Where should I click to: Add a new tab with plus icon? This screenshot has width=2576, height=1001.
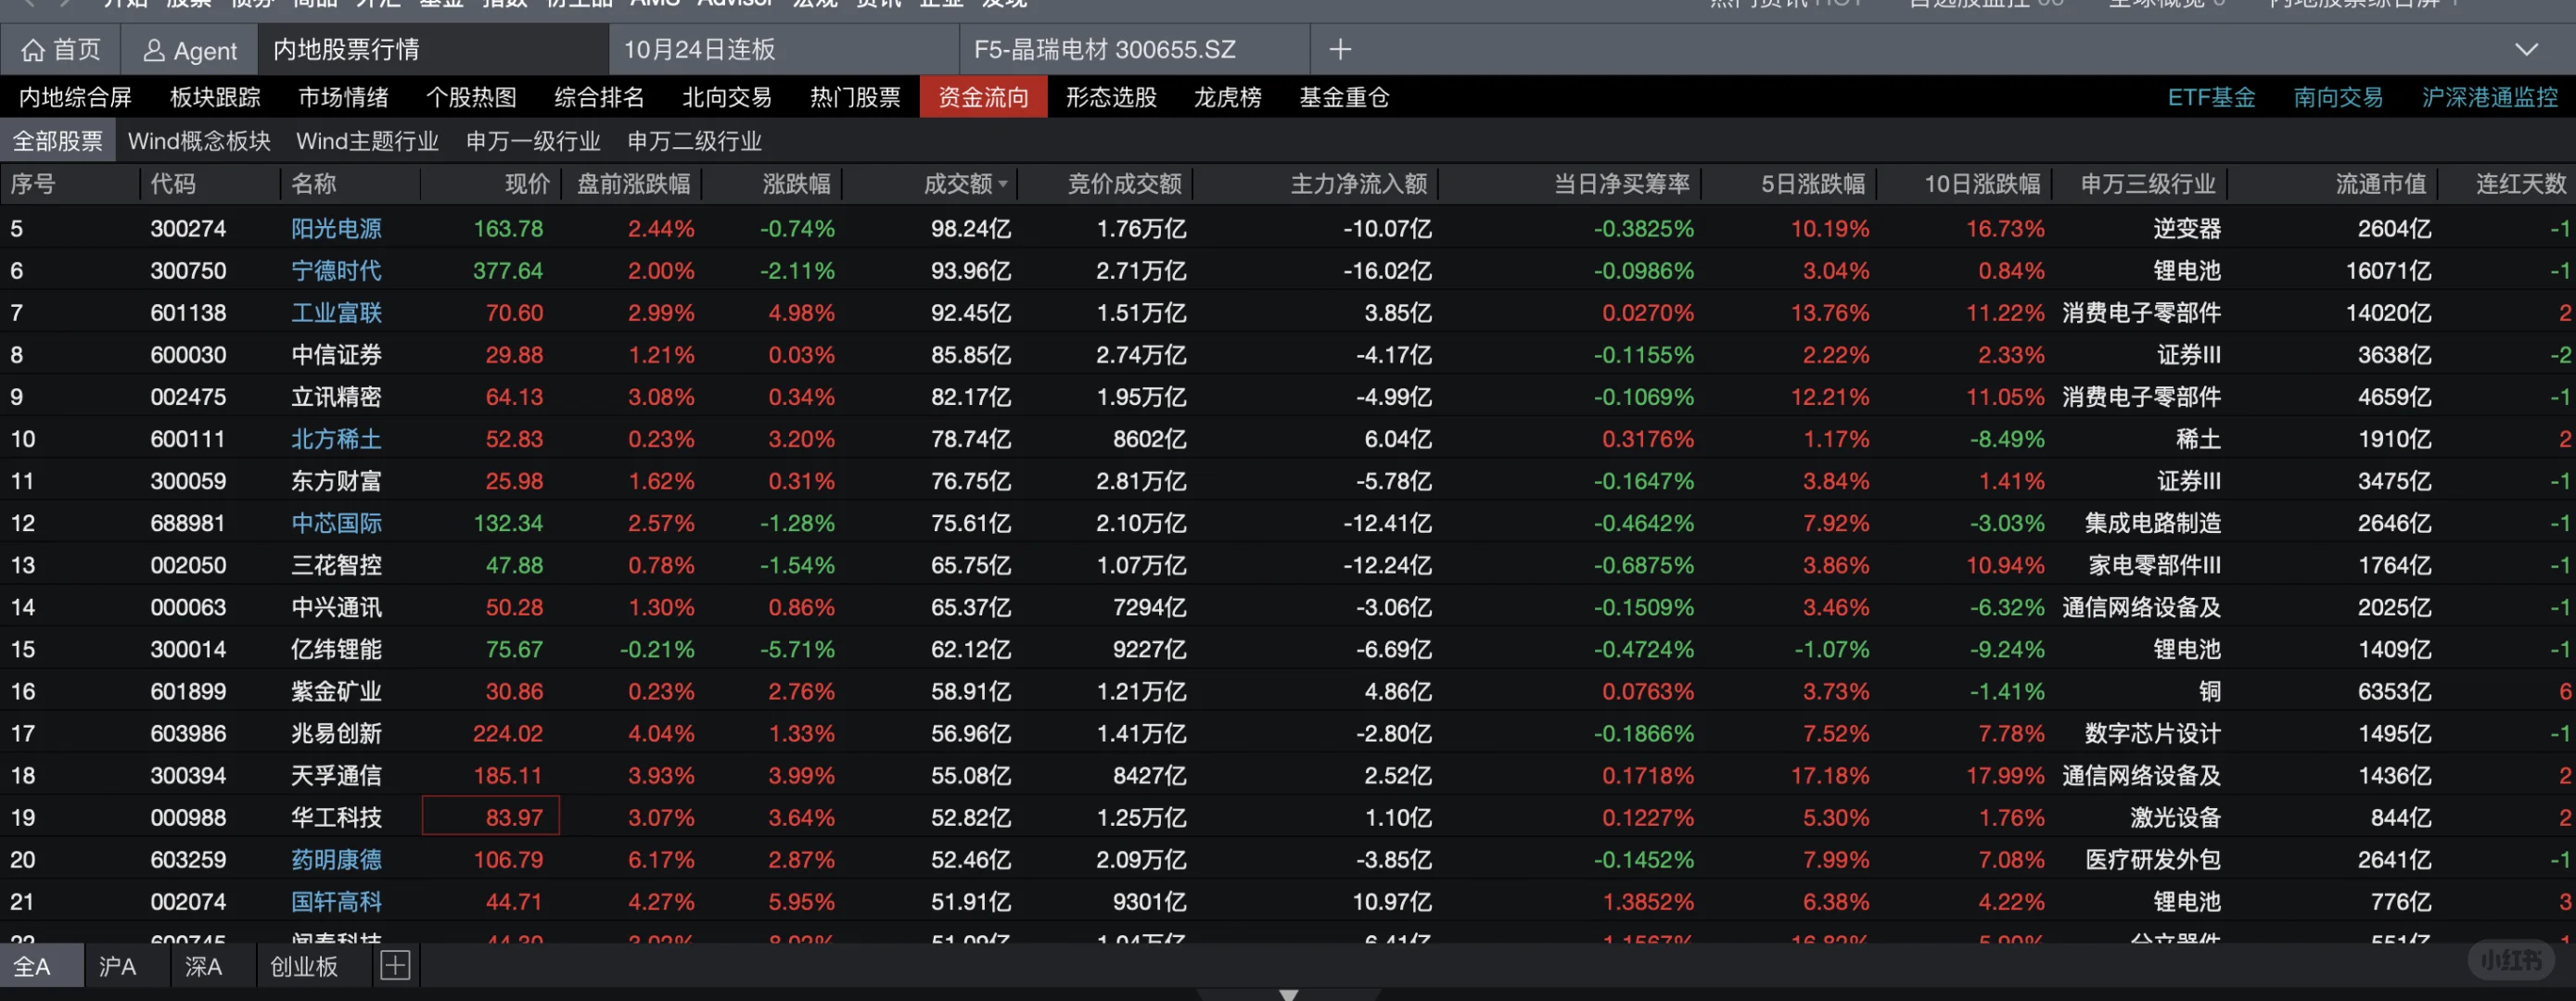point(1340,49)
